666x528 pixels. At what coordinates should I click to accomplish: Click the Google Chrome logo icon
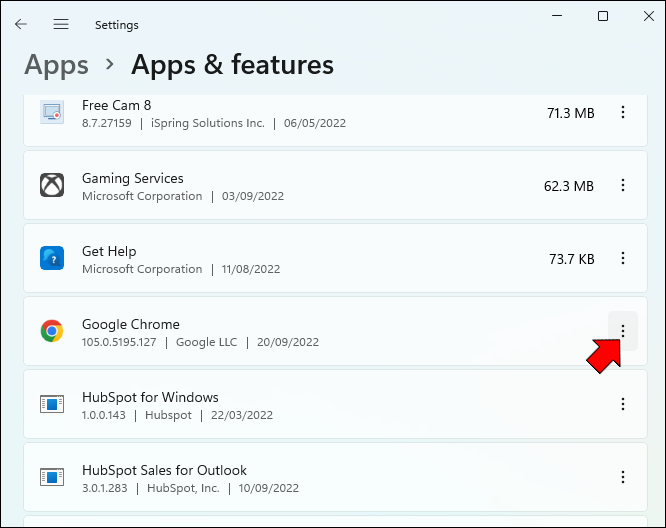[52, 331]
